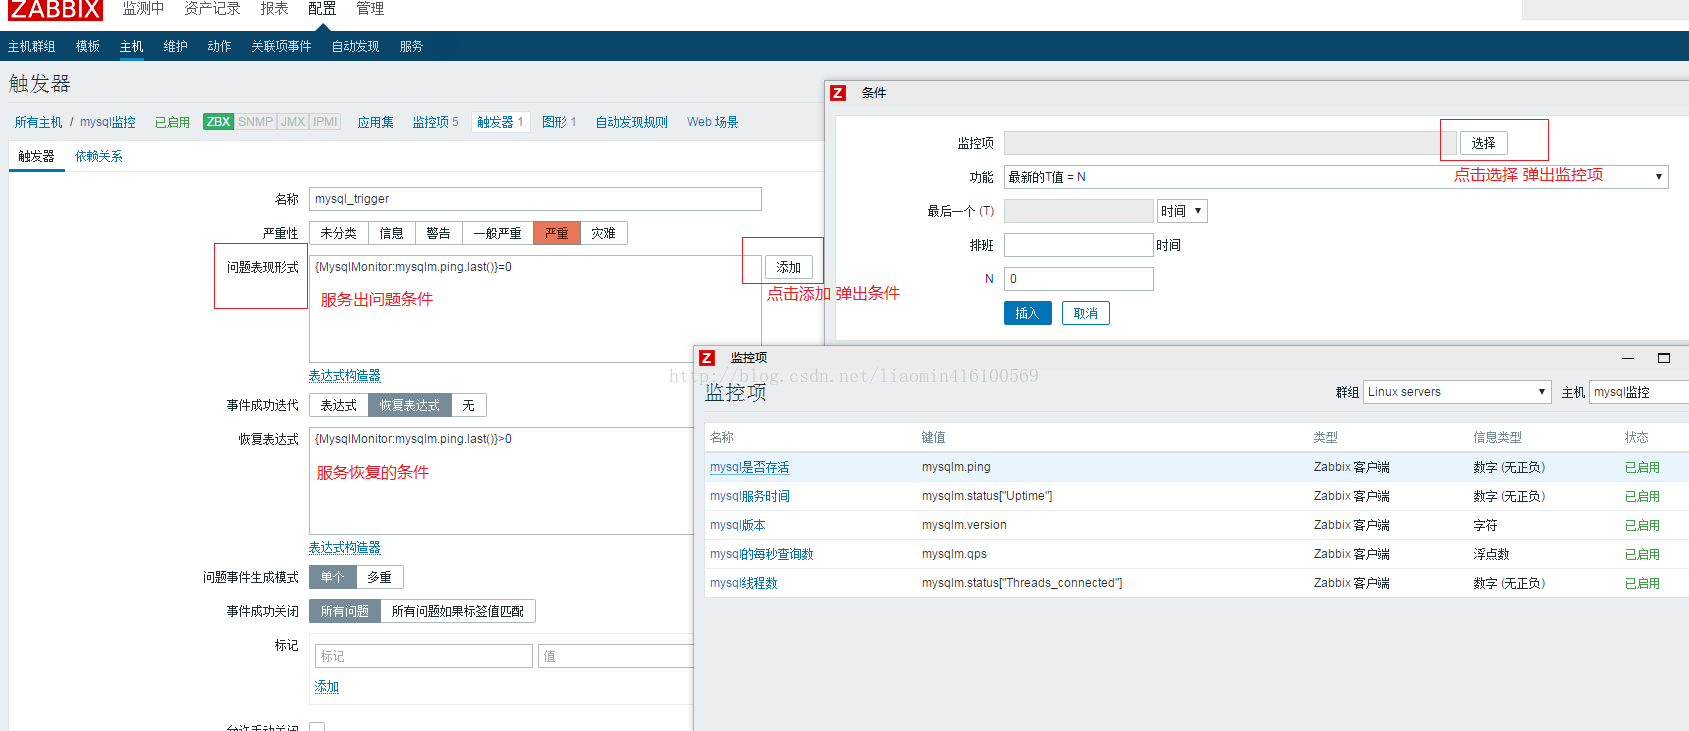Open the 配置 top menu
The width and height of the screenshot is (1689, 731).
(x=322, y=9)
